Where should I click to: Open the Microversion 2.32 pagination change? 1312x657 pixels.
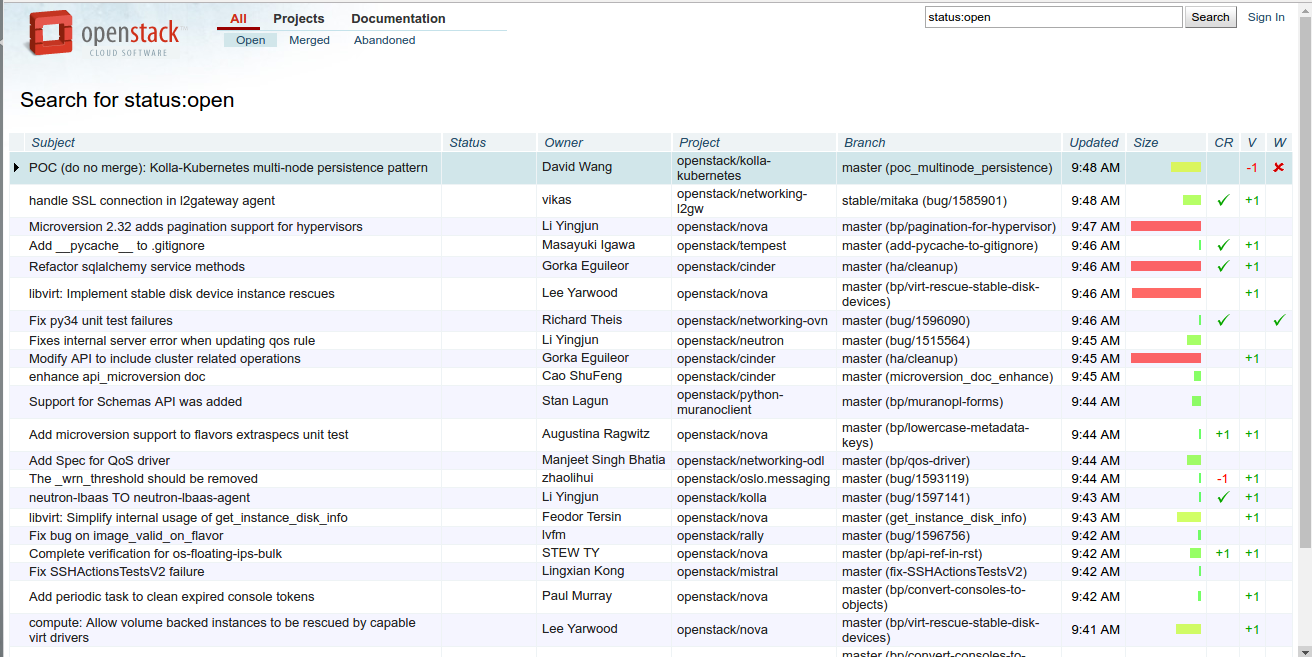tap(196, 227)
